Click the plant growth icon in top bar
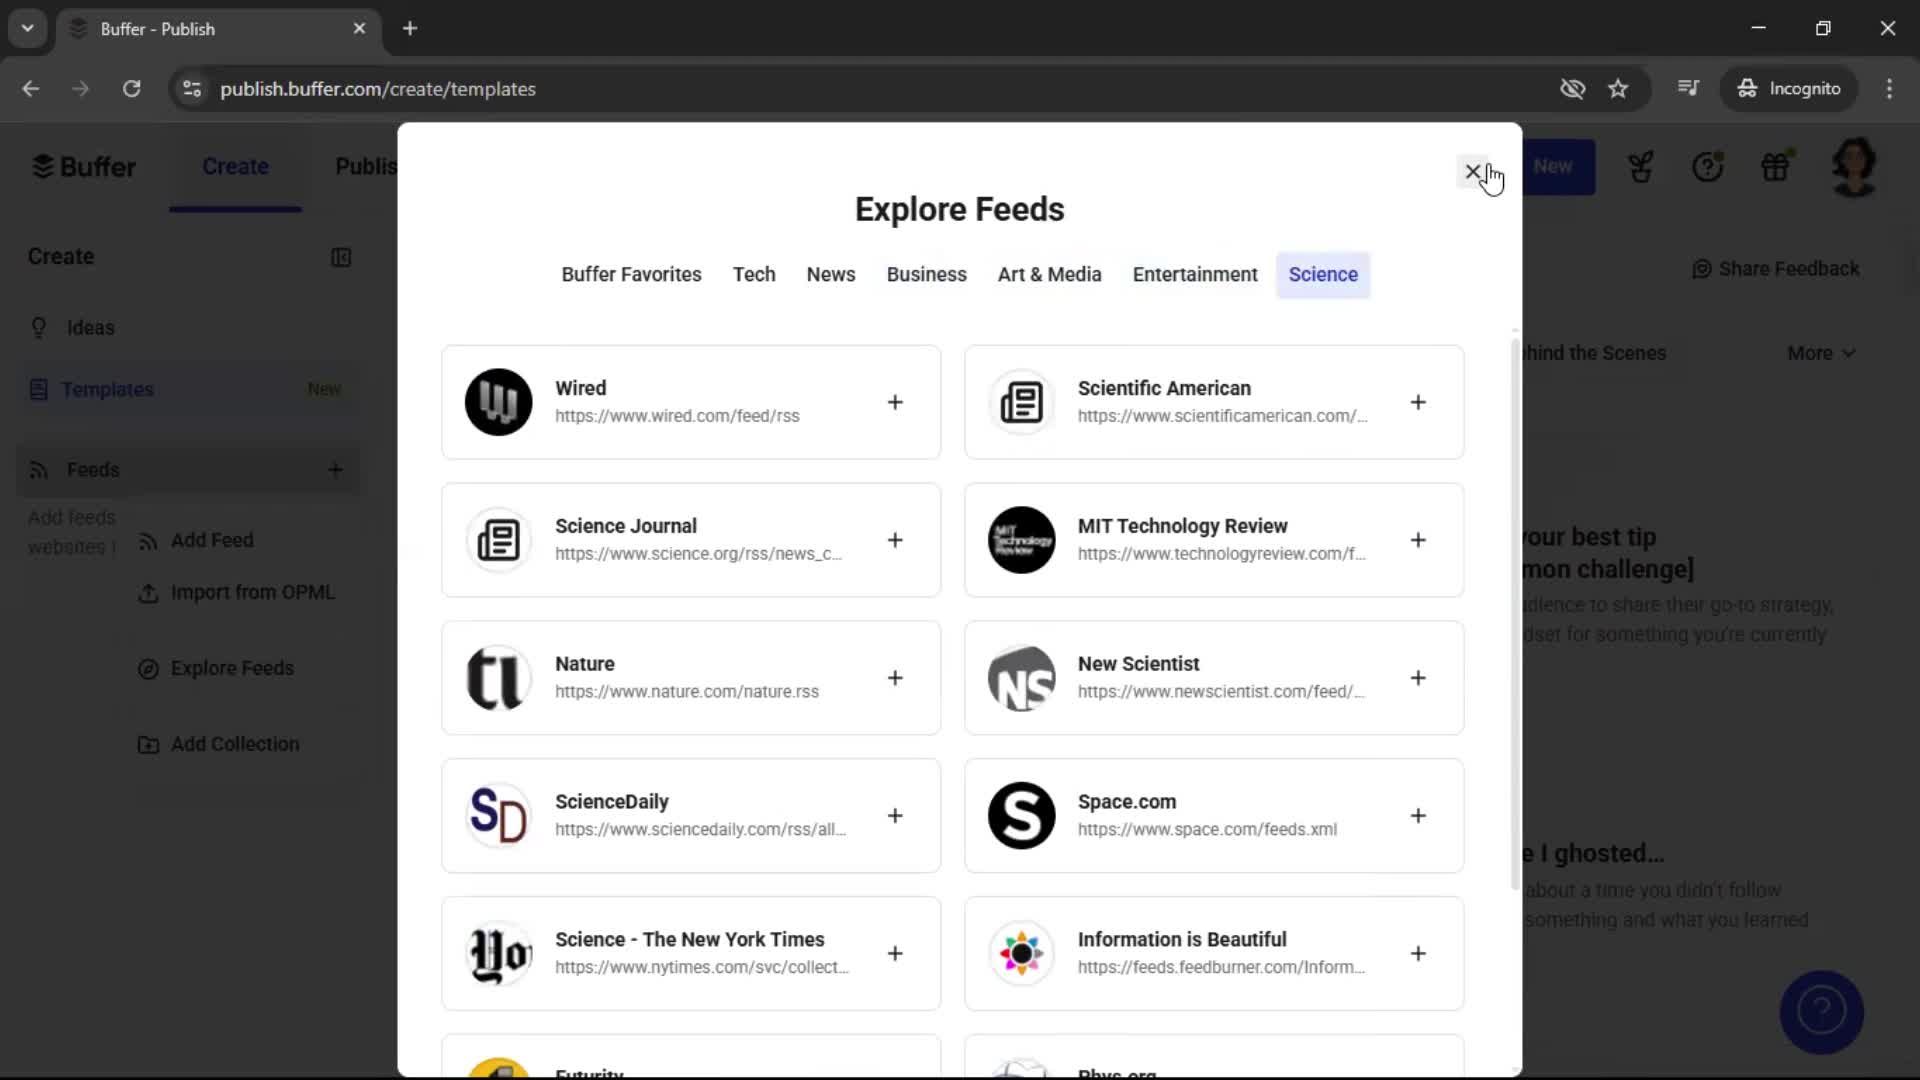1920x1080 pixels. pyautogui.click(x=1641, y=166)
